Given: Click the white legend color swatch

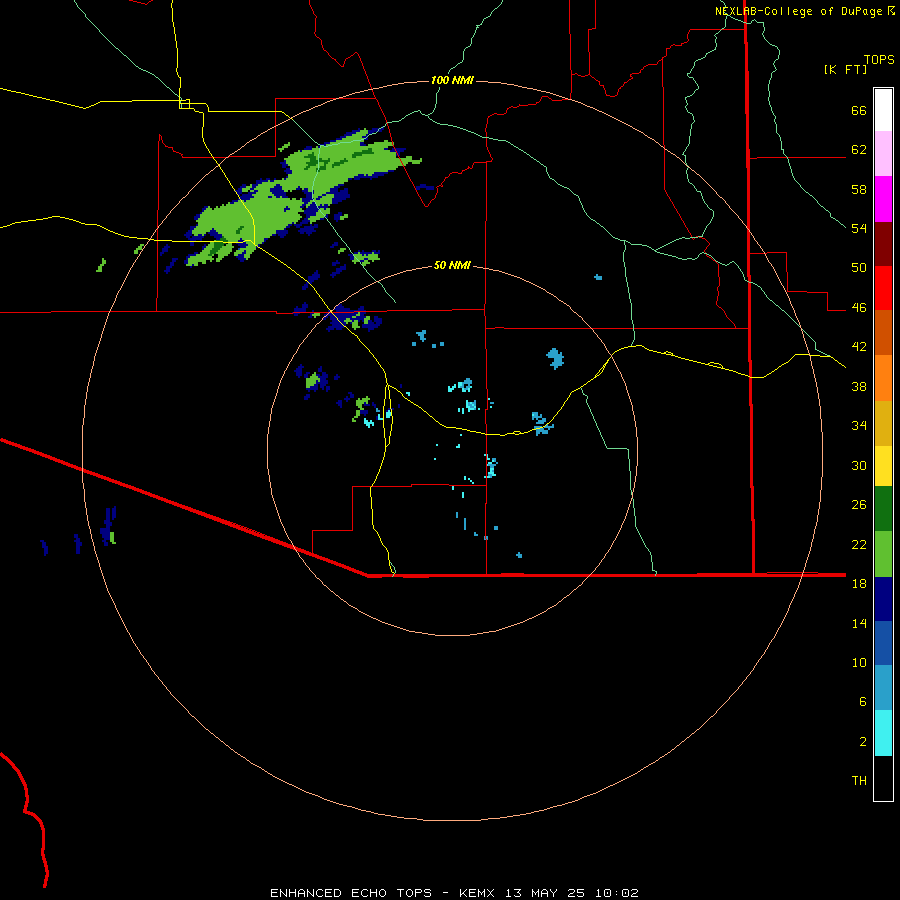Looking at the screenshot, I should [883, 110].
